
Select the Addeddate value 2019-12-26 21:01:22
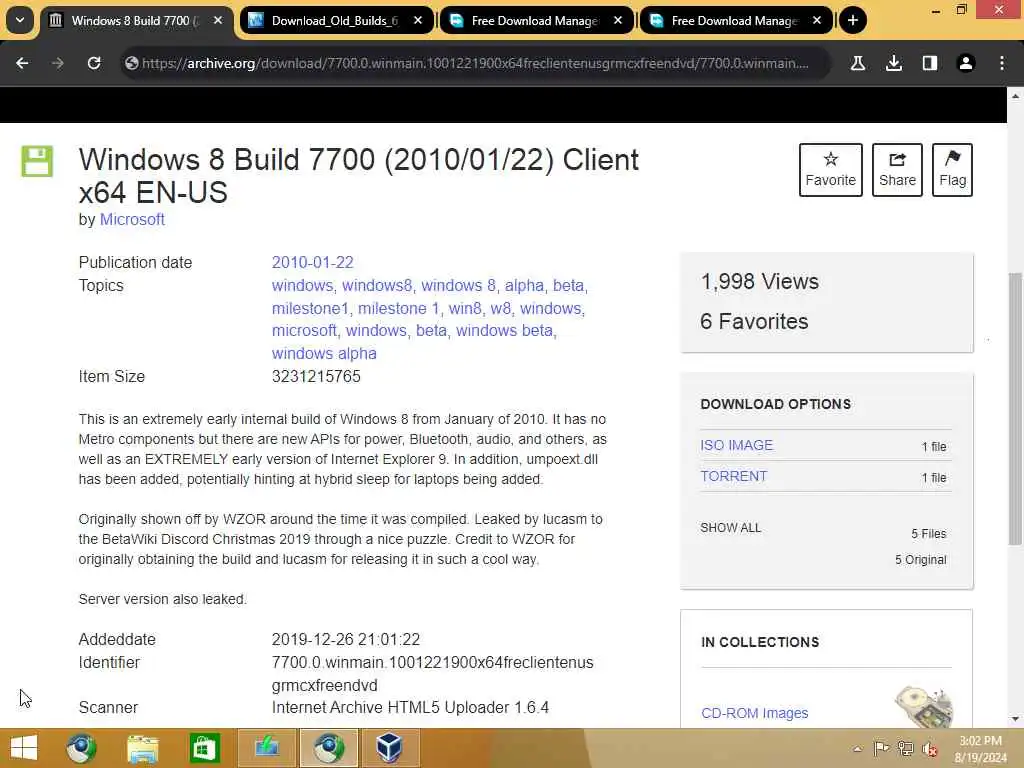pos(345,639)
